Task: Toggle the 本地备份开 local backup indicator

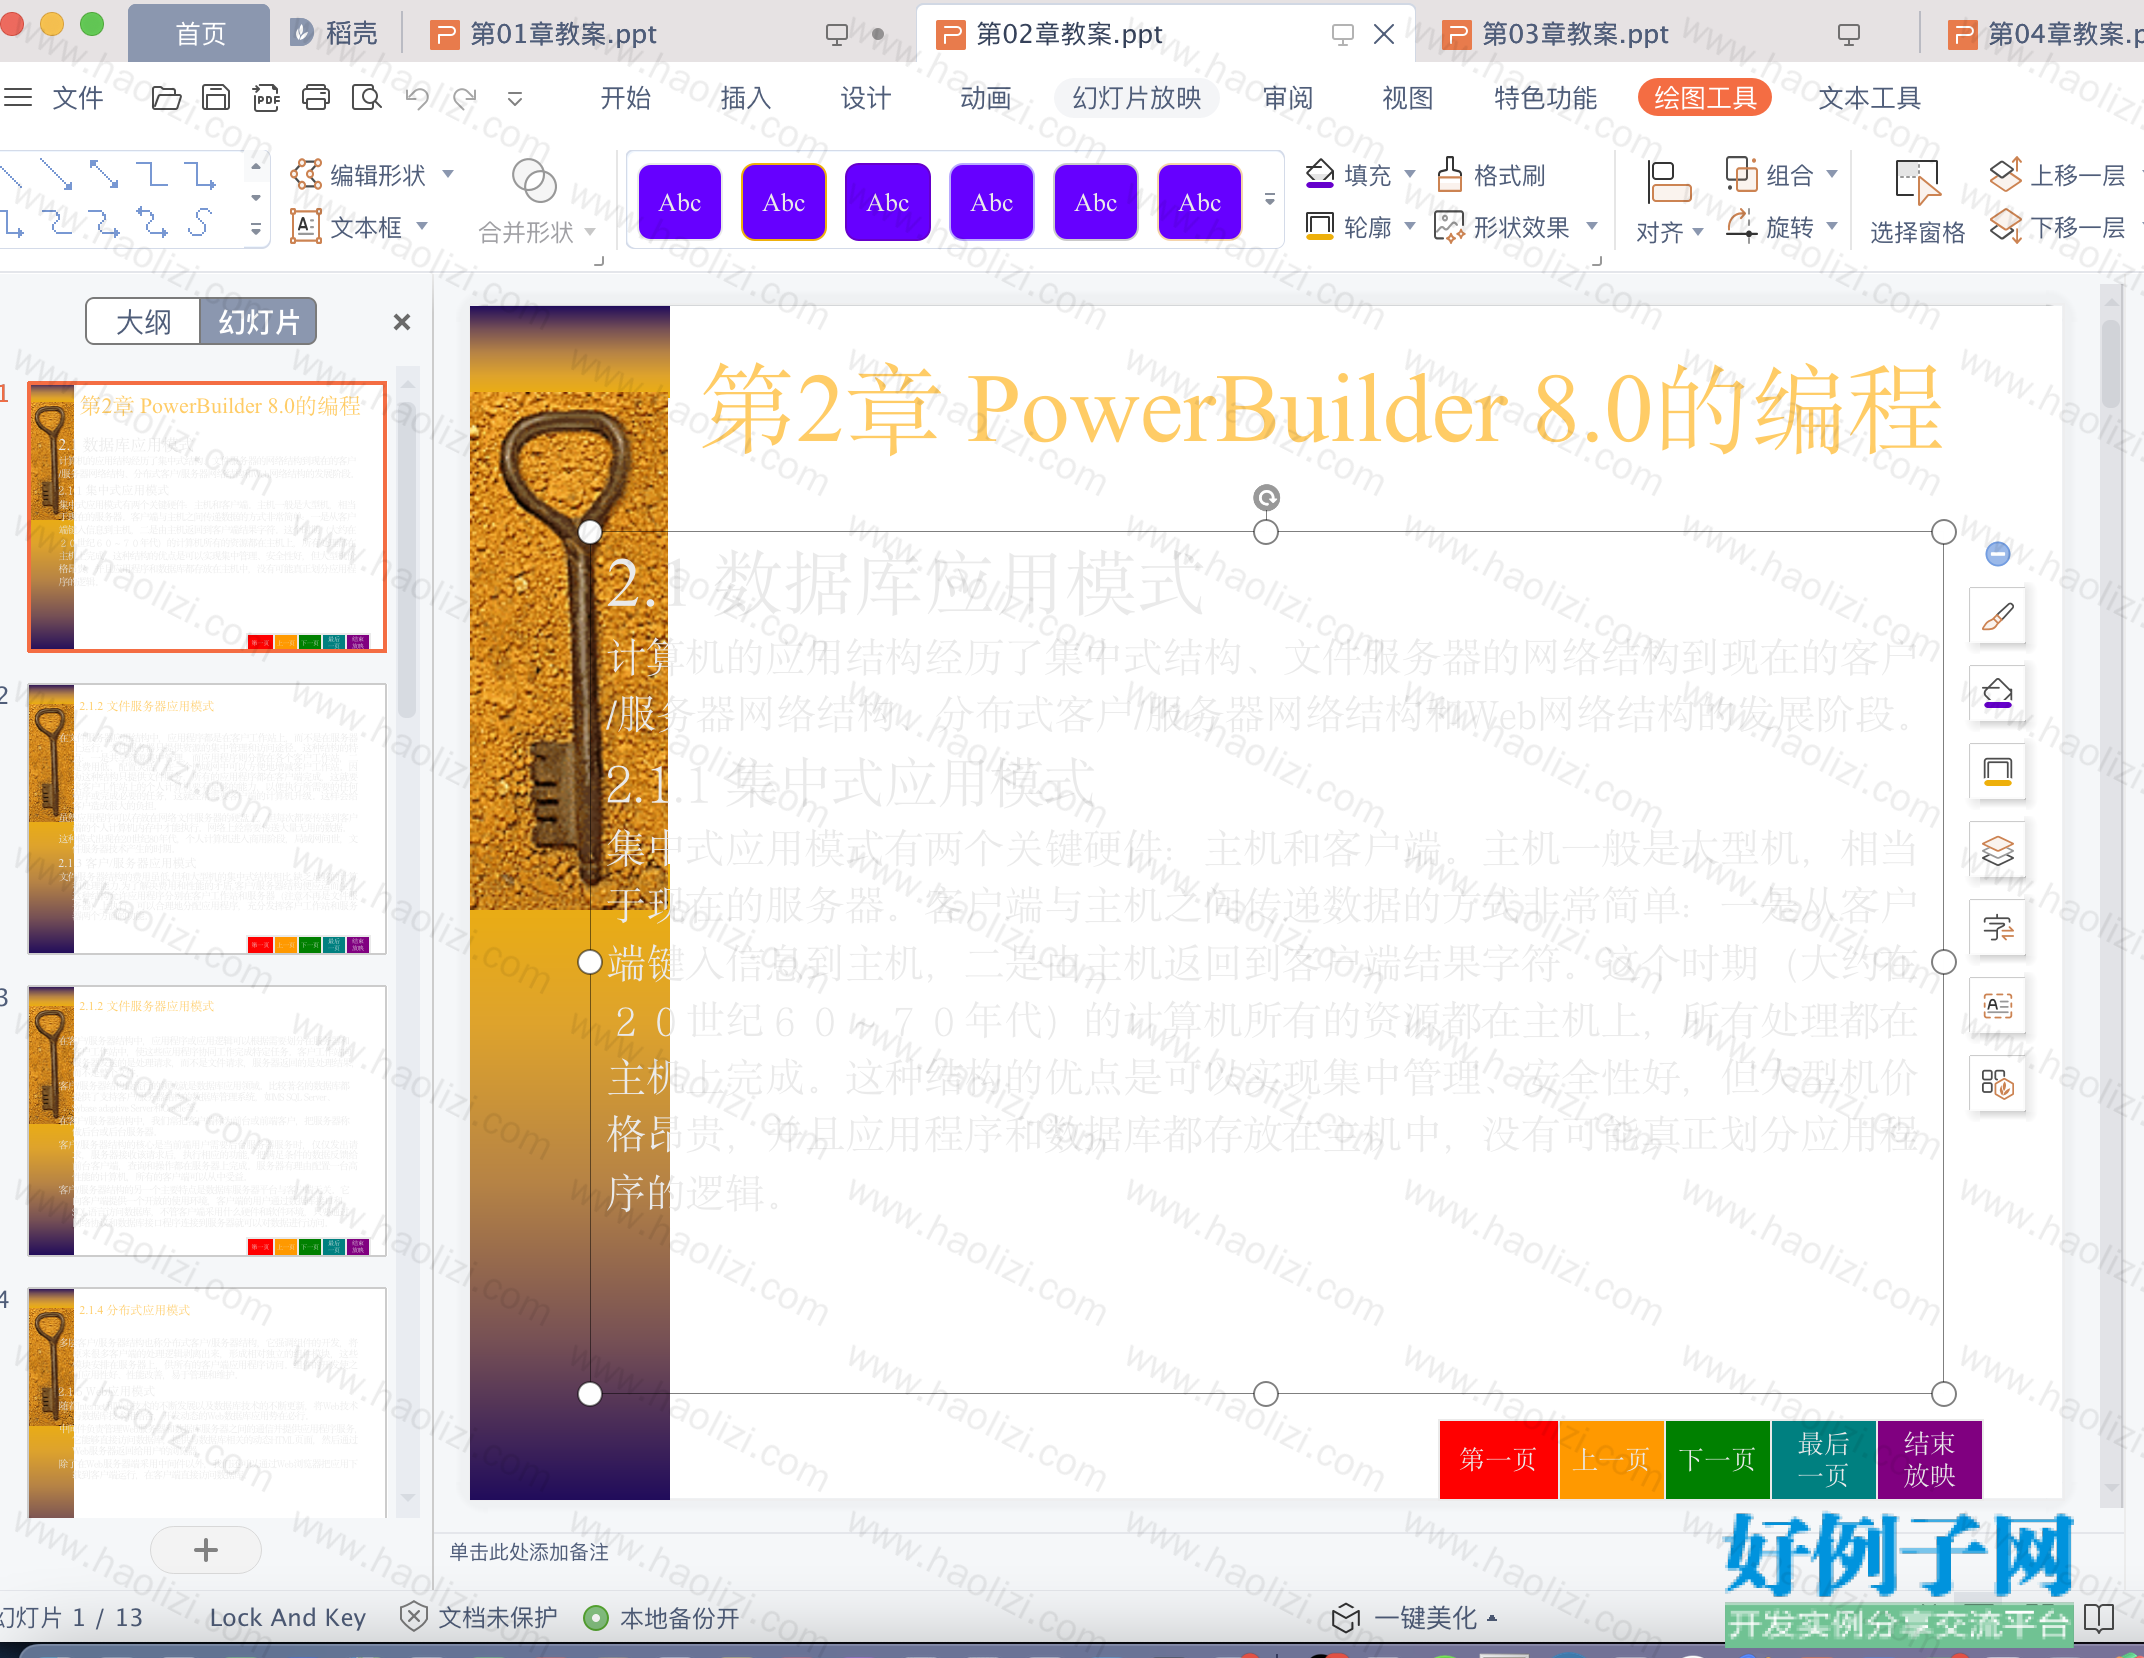Action: (x=662, y=1618)
